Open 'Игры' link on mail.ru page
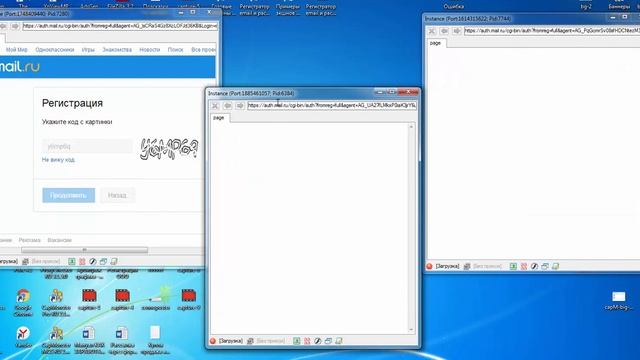The width and height of the screenshot is (640, 360). 88,49
